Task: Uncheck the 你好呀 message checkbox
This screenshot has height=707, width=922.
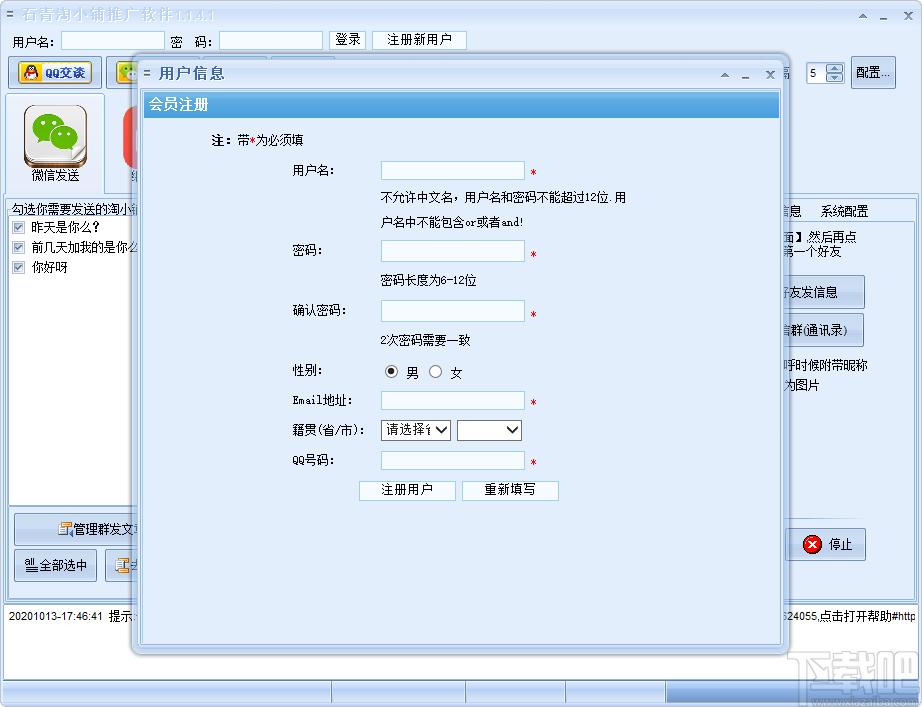Action: pyautogui.click(x=19, y=267)
